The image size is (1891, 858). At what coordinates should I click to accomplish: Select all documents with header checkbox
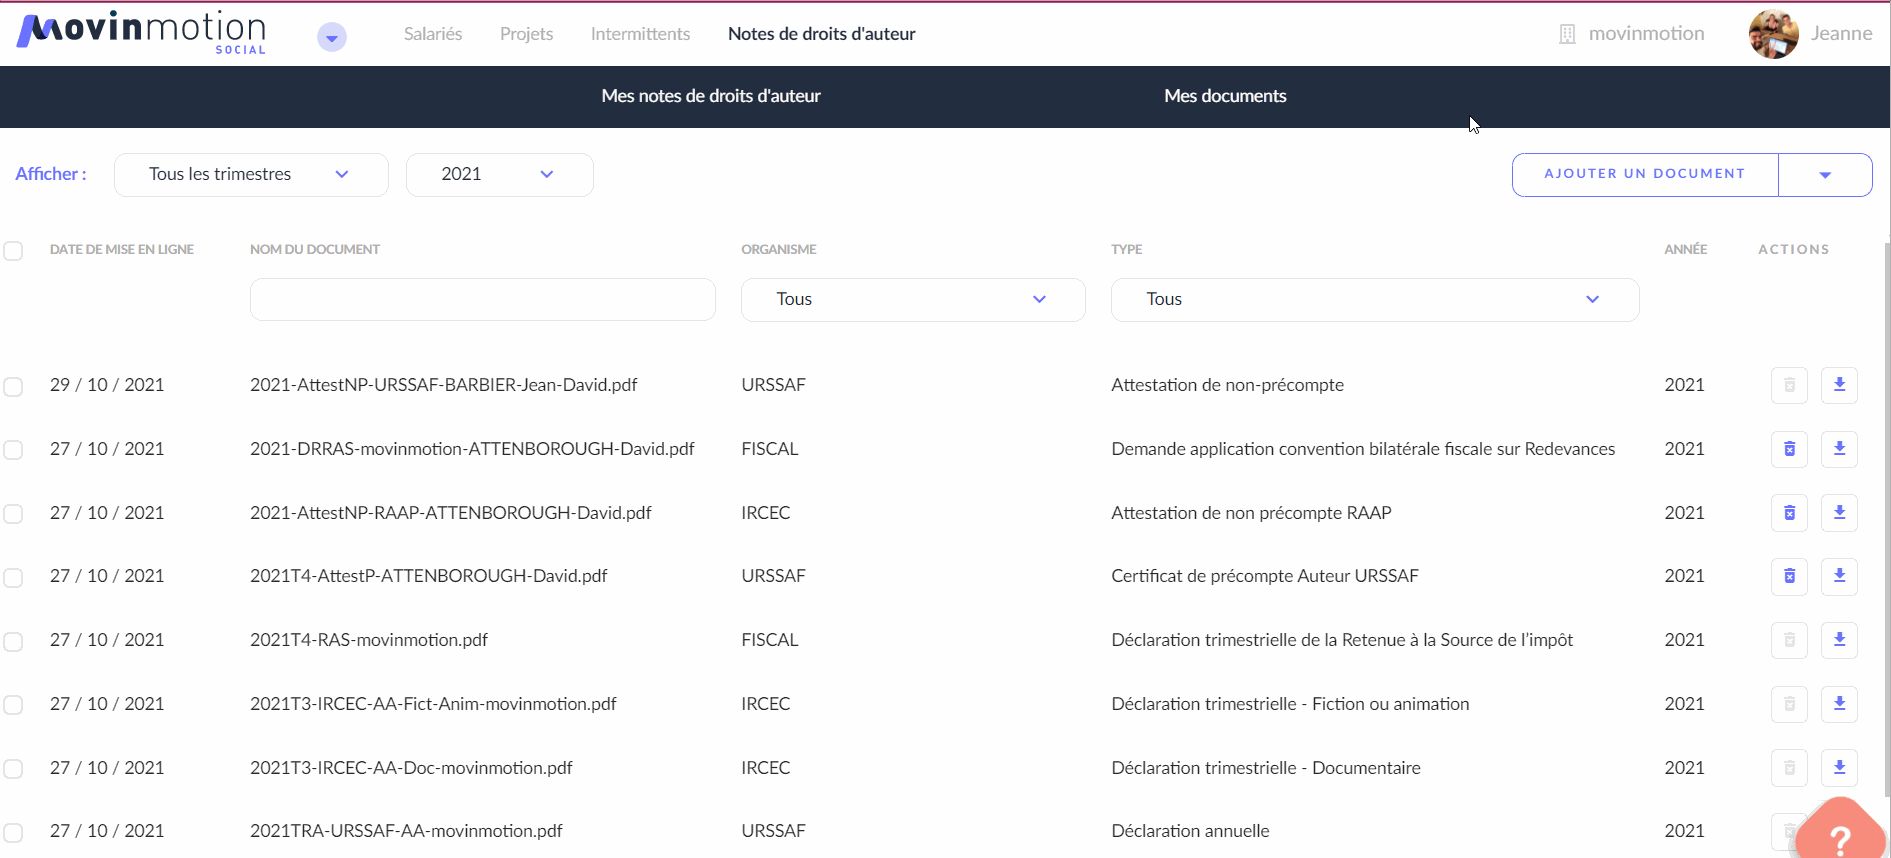pos(13,251)
